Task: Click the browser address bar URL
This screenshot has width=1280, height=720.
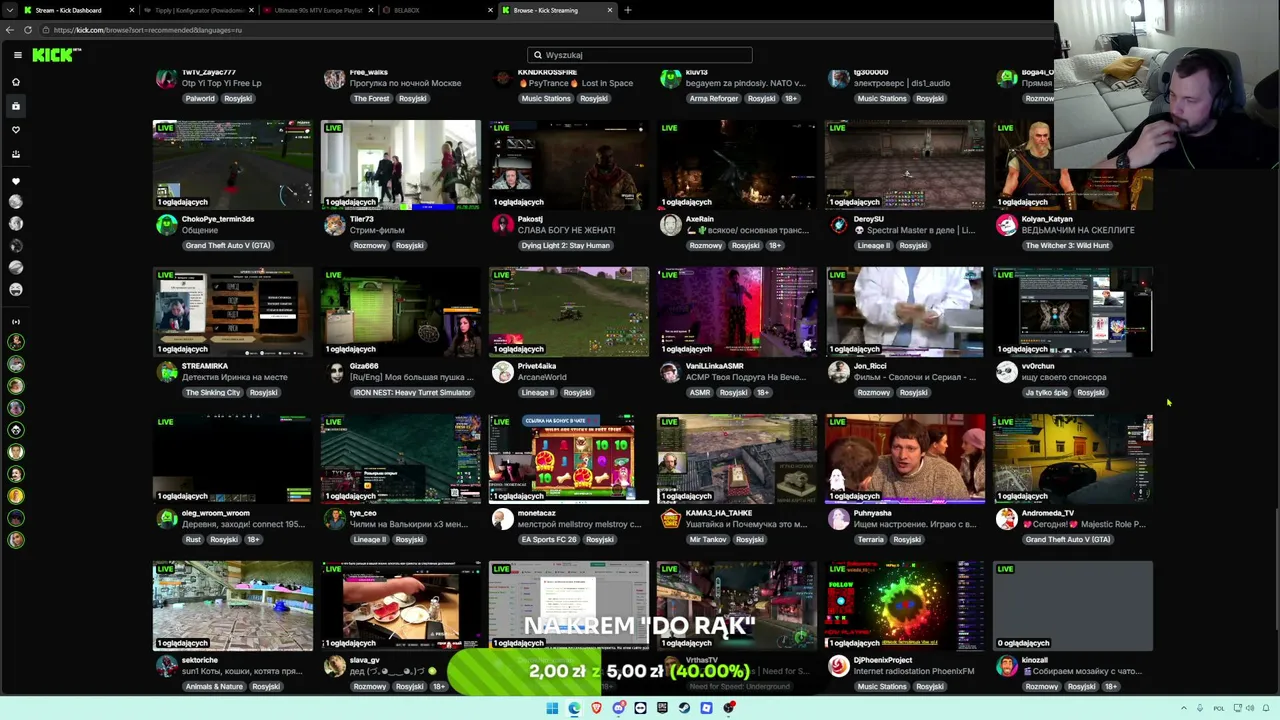Action: (148, 30)
